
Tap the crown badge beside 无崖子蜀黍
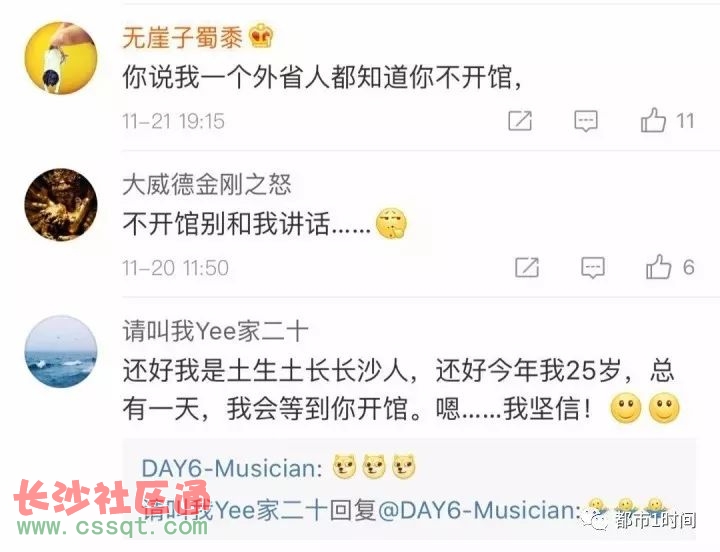tap(261, 36)
